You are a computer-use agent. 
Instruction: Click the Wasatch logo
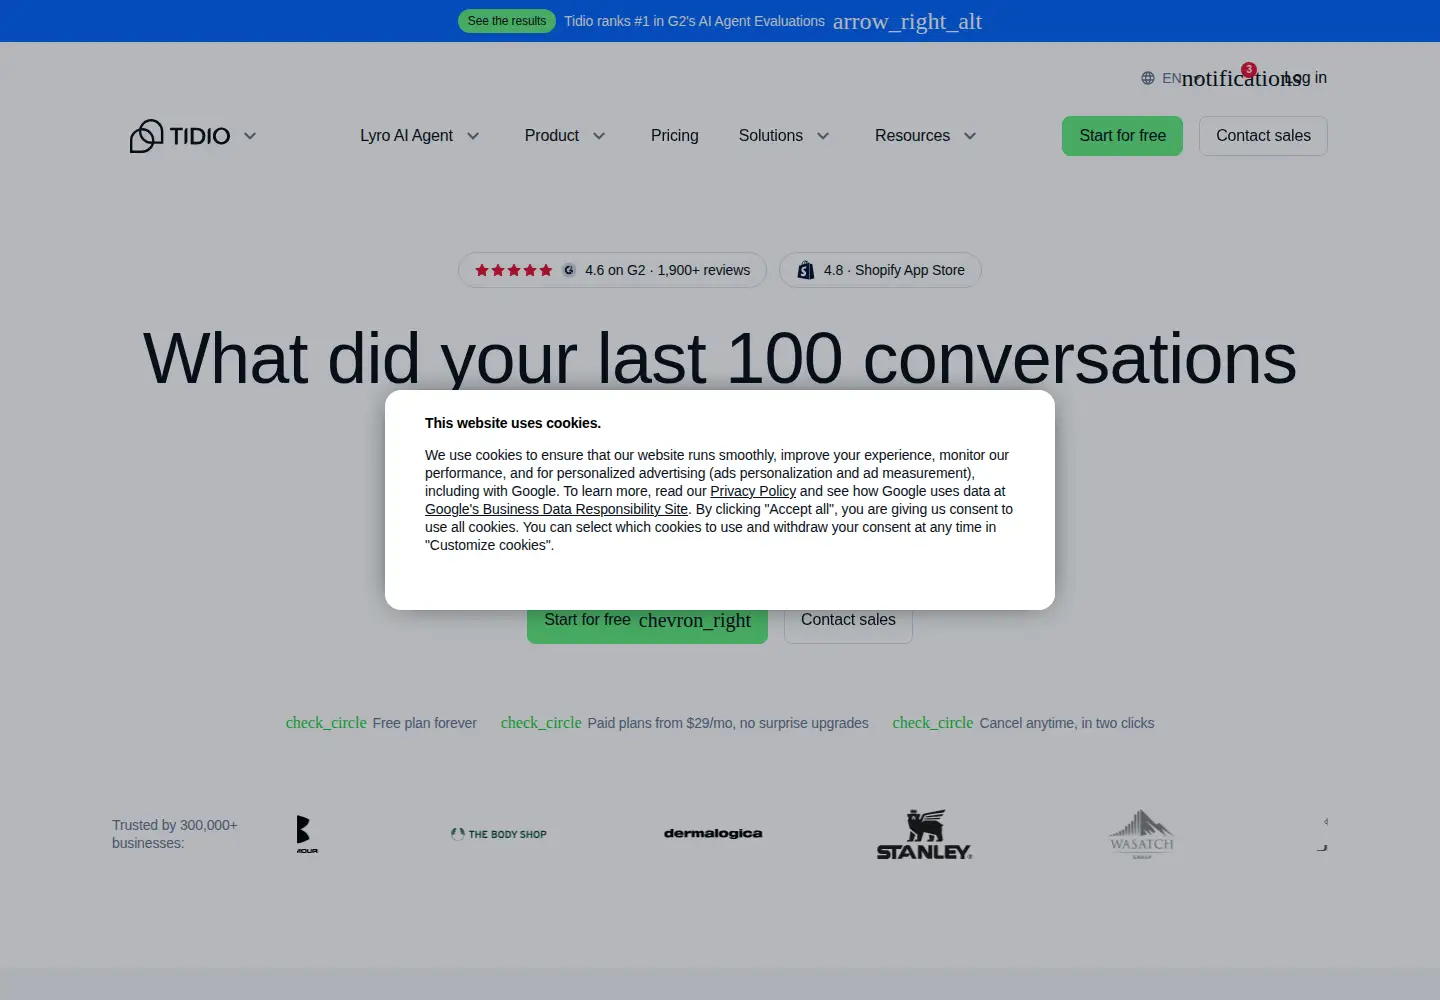coord(1142,834)
